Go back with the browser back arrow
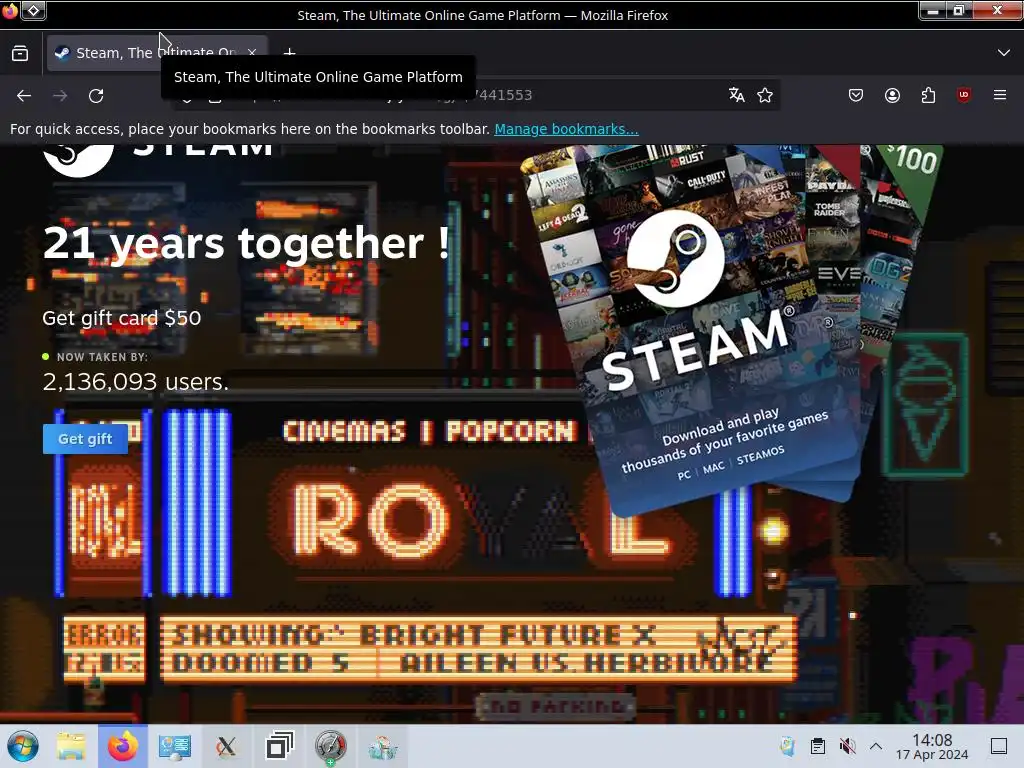The width and height of the screenshot is (1024, 768). click(x=24, y=95)
